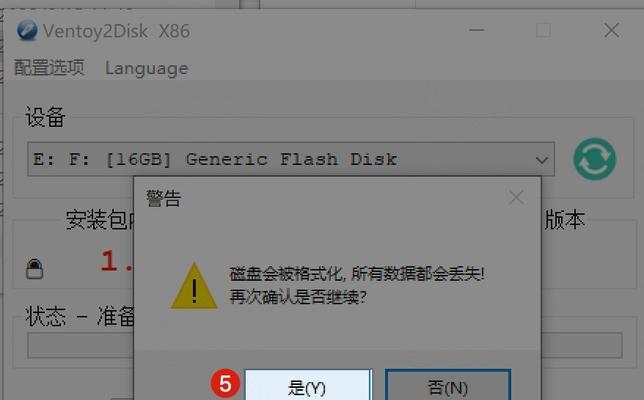Minimize the Ventoy2Disk window
644x400 pixels.
coord(476,30)
